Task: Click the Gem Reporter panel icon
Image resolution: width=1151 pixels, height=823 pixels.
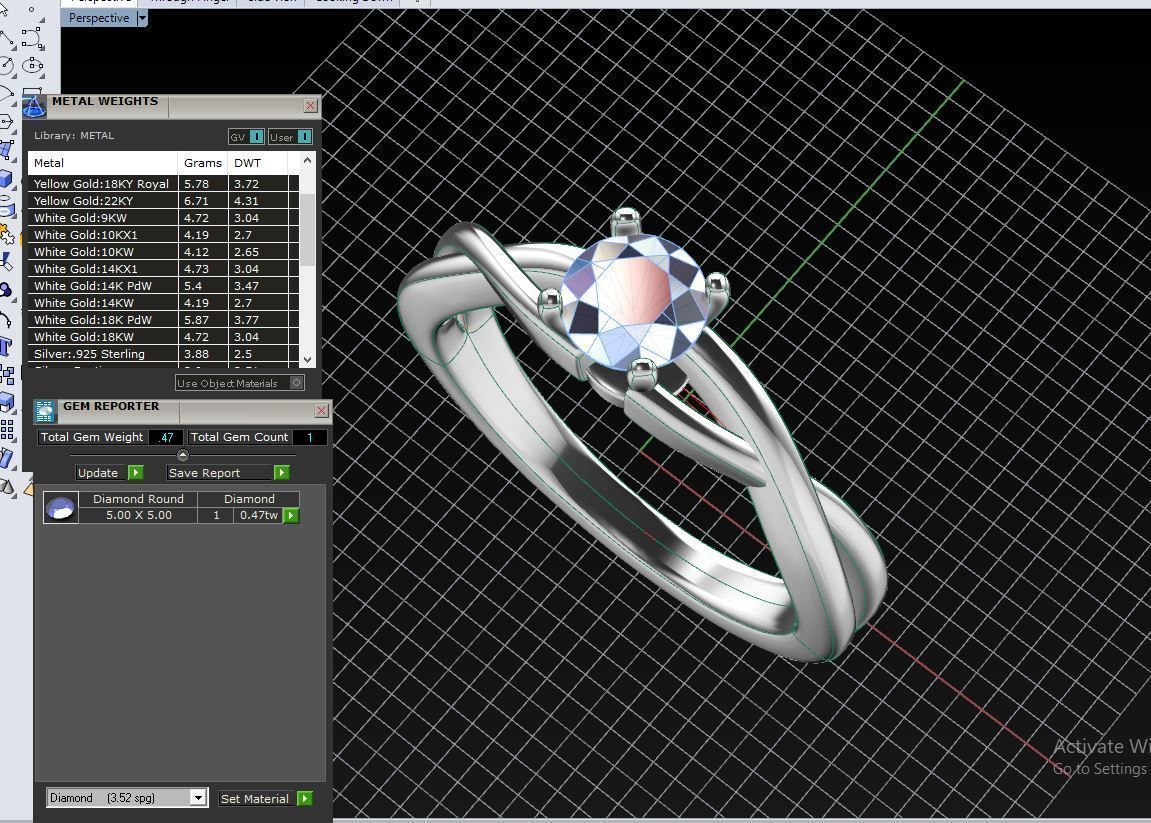Action: [x=46, y=411]
